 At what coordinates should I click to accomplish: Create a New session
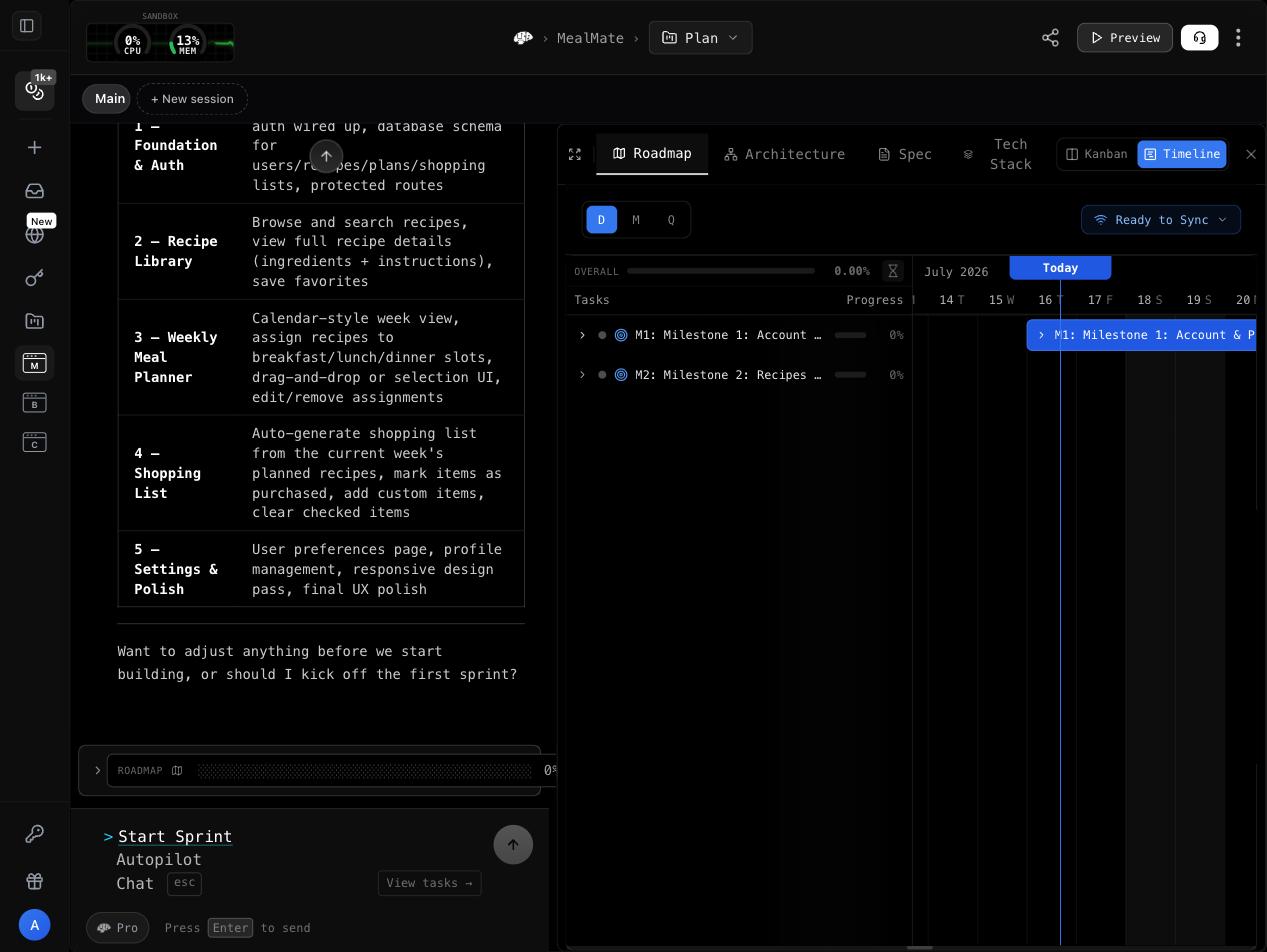(x=192, y=99)
